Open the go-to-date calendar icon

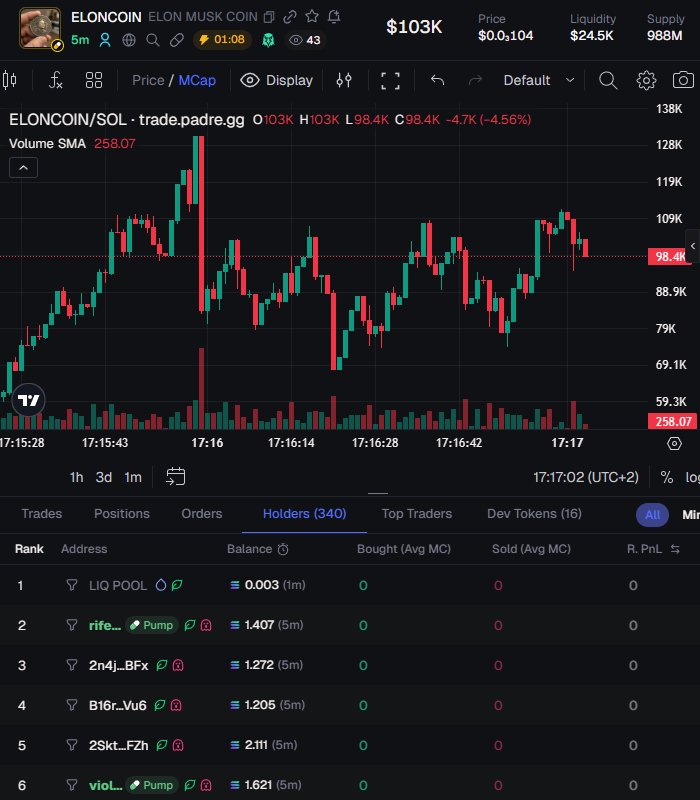[x=176, y=477]
